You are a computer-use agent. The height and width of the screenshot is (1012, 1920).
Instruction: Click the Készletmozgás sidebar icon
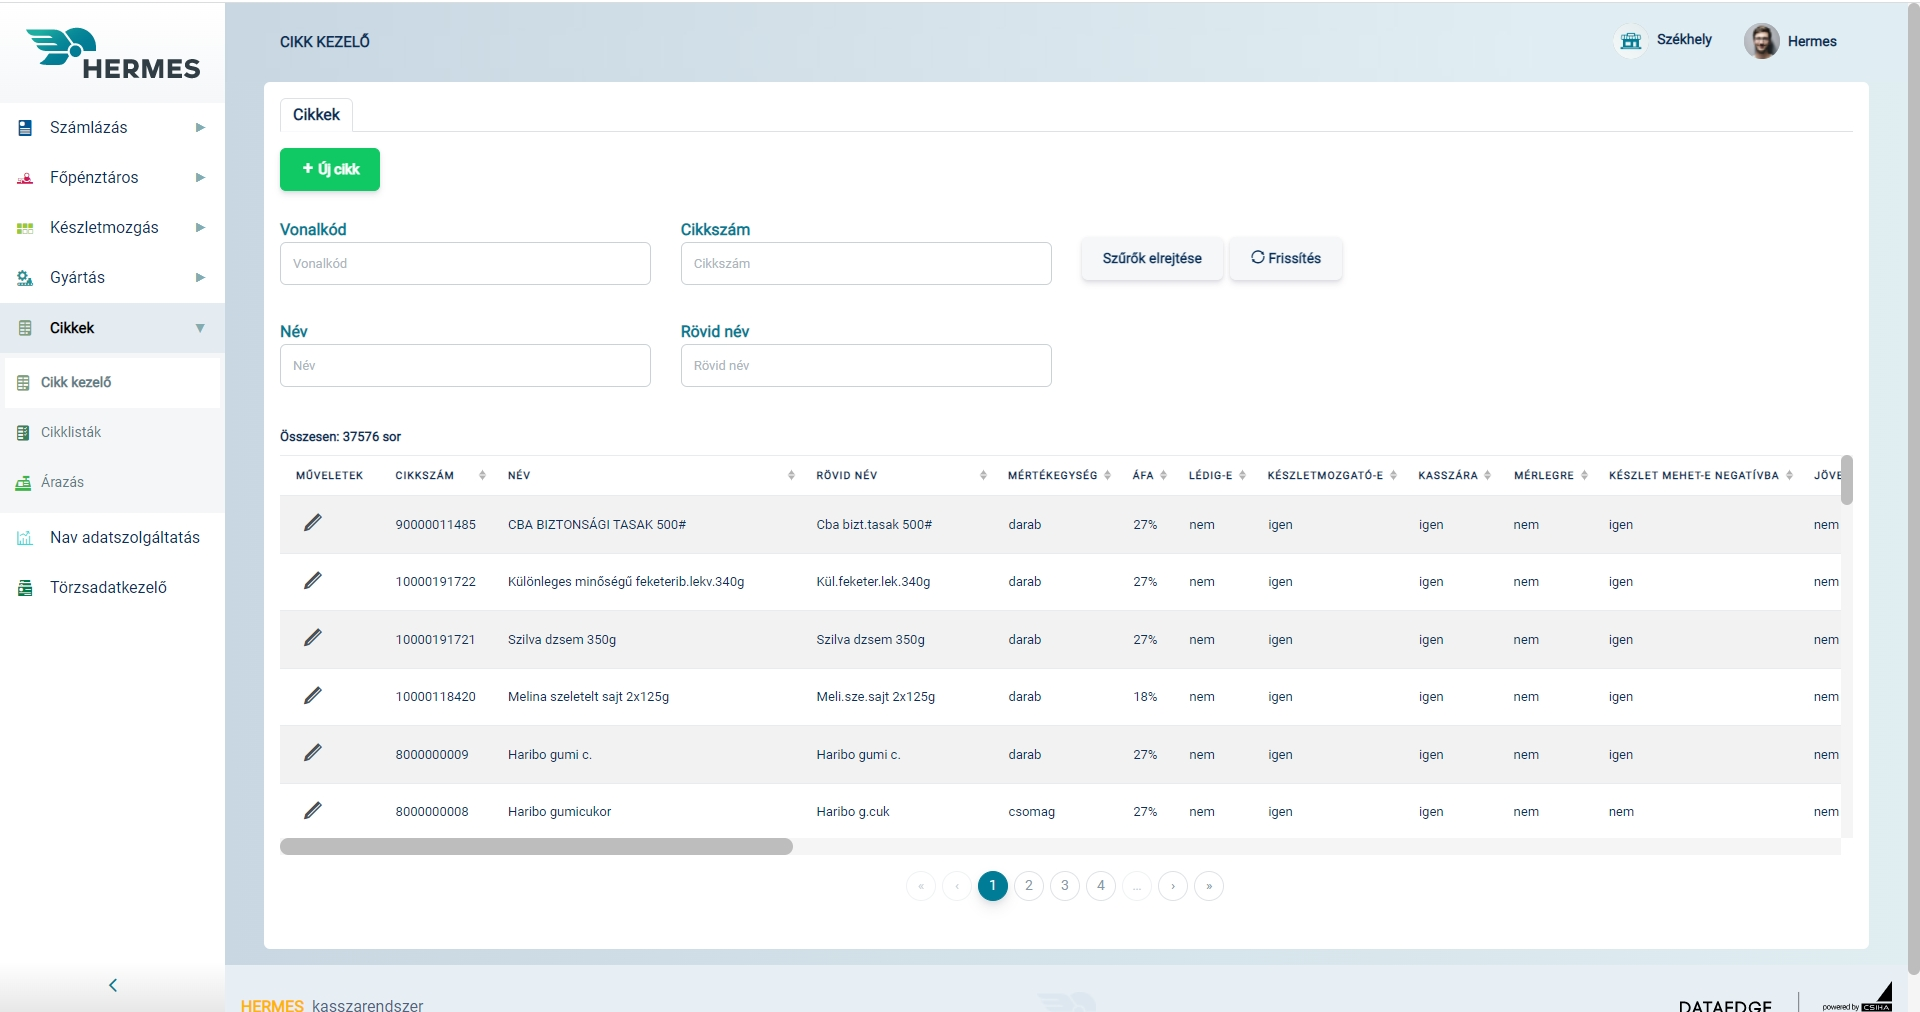click(25, 227)
